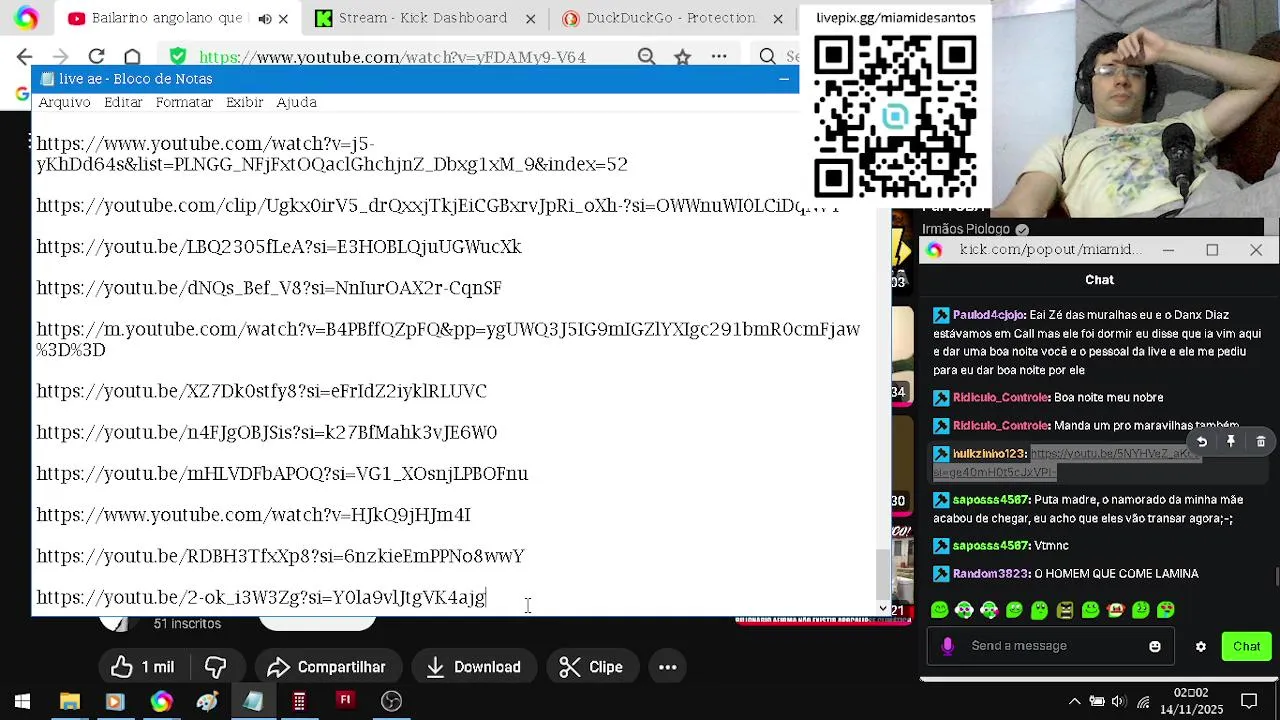The width and height of the screenshot is (1280, 720).
Task: Open the browser home page icon
Action: pyautogui.click(x=132, y=57)
